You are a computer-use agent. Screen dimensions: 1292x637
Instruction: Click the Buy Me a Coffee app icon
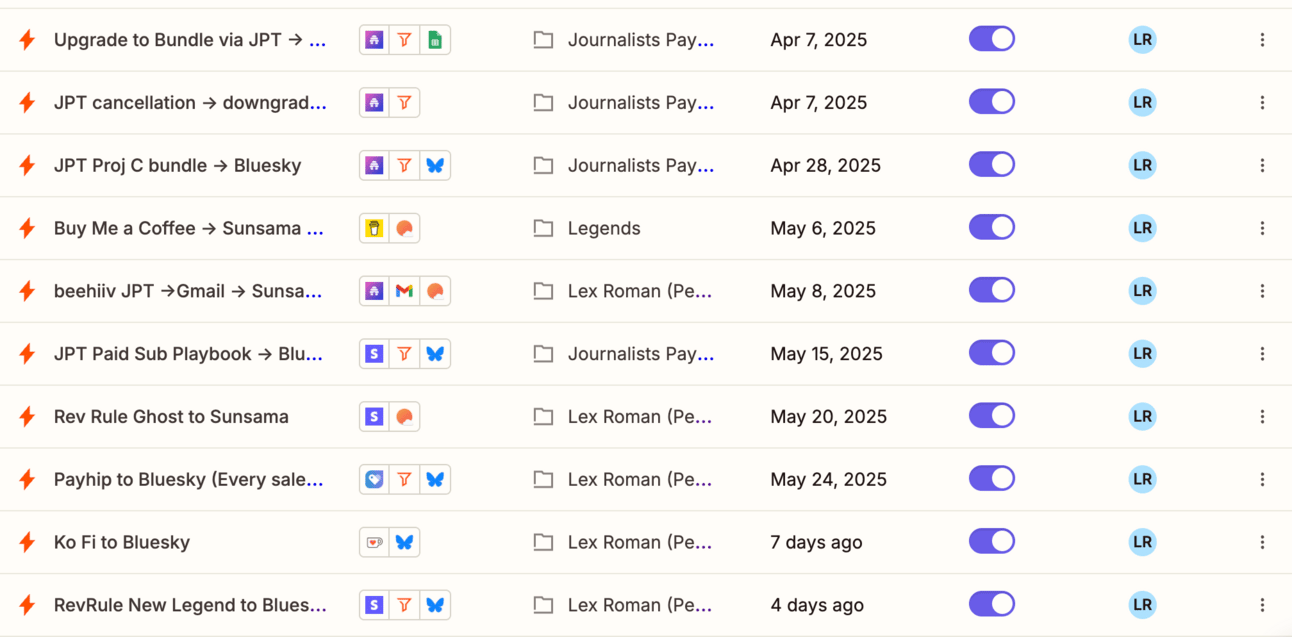374,229
